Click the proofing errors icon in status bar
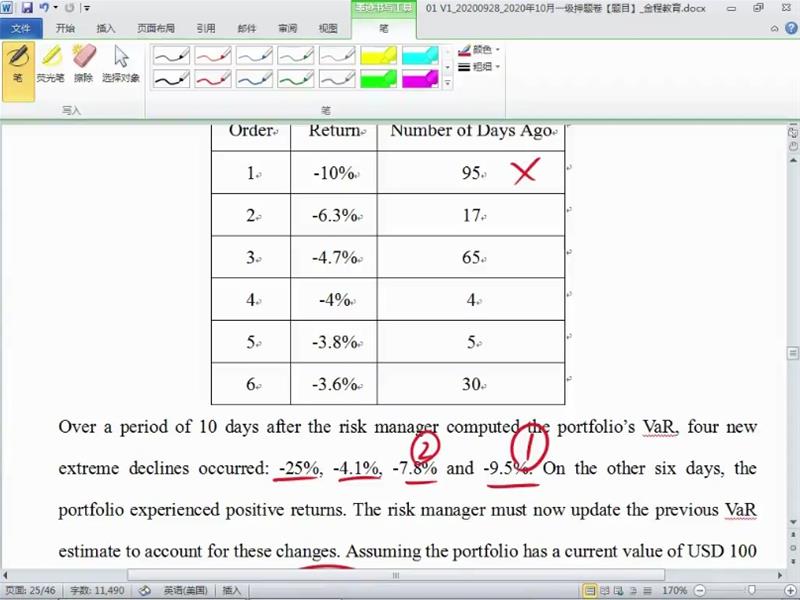 click(145, 590)
